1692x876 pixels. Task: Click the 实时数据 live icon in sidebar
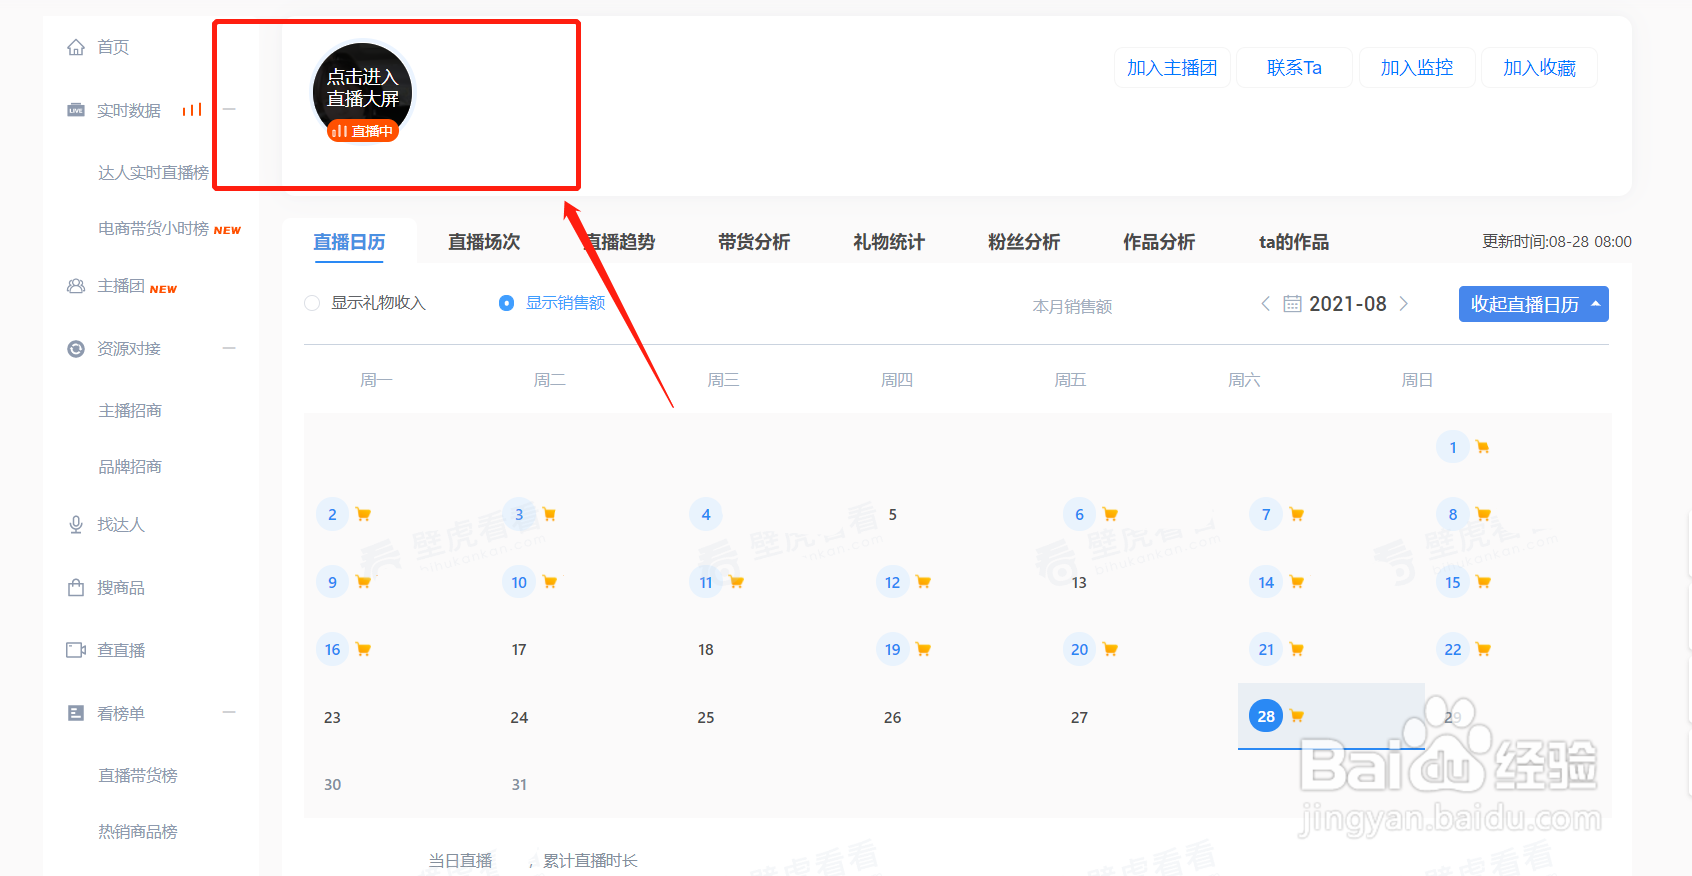(x=76, y=110)
